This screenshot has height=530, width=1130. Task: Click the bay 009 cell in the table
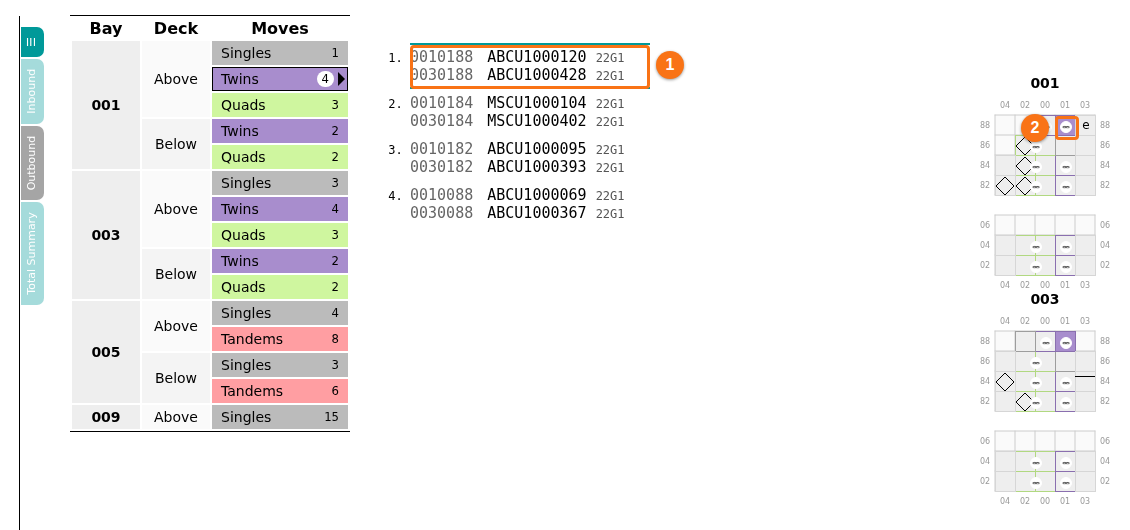tap(106, 417)
